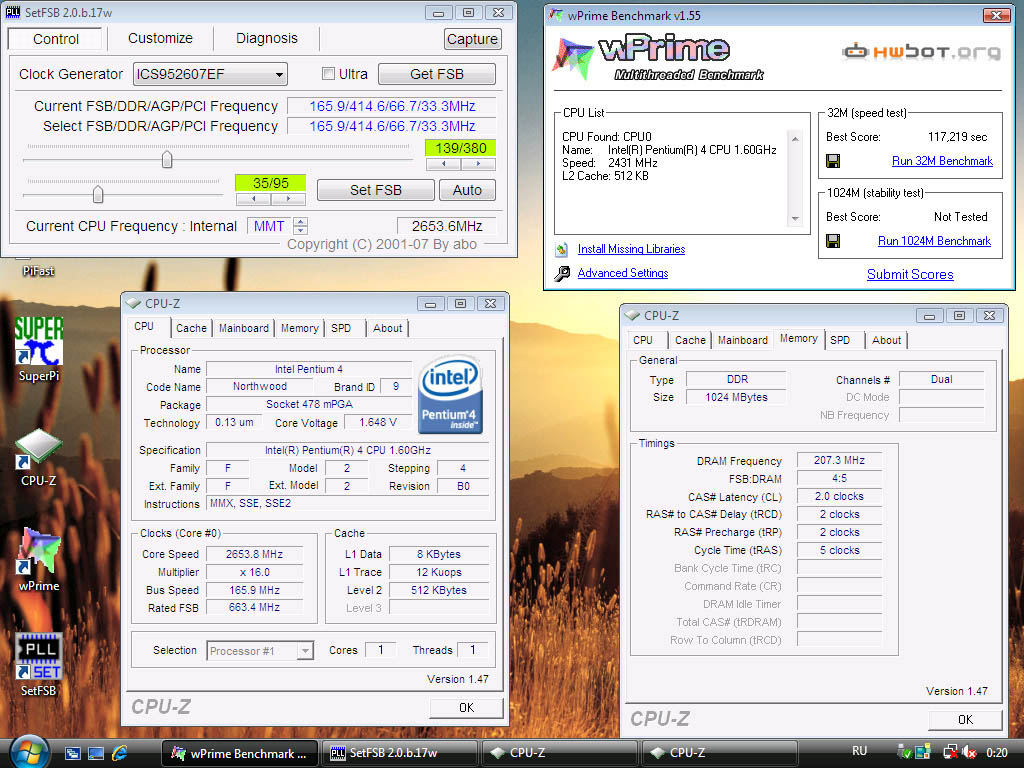The height and width of the screenshot is (768, 1024).
Task: Switch to the Diagnosis tab in SetFSB
Action: (266, 39)
